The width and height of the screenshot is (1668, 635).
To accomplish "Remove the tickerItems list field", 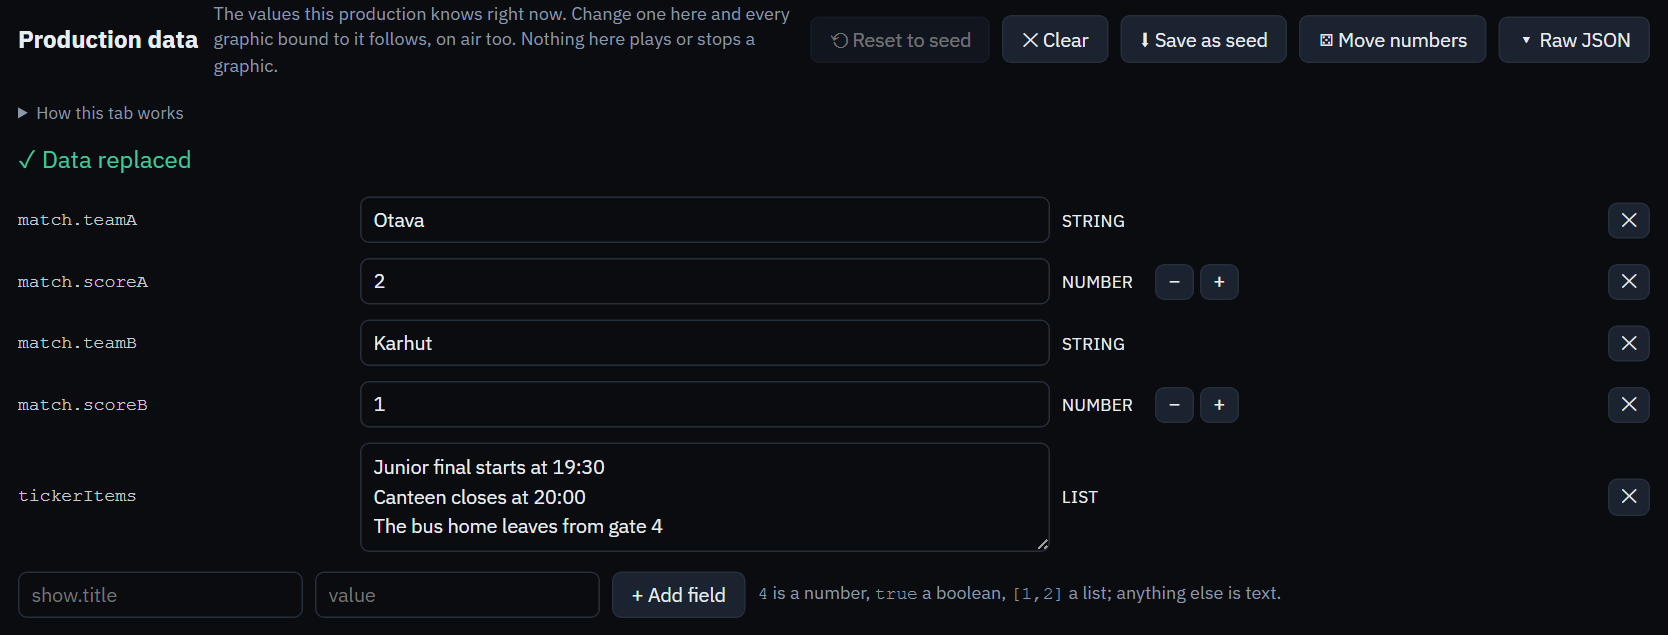I will [x=1628, y=497].
